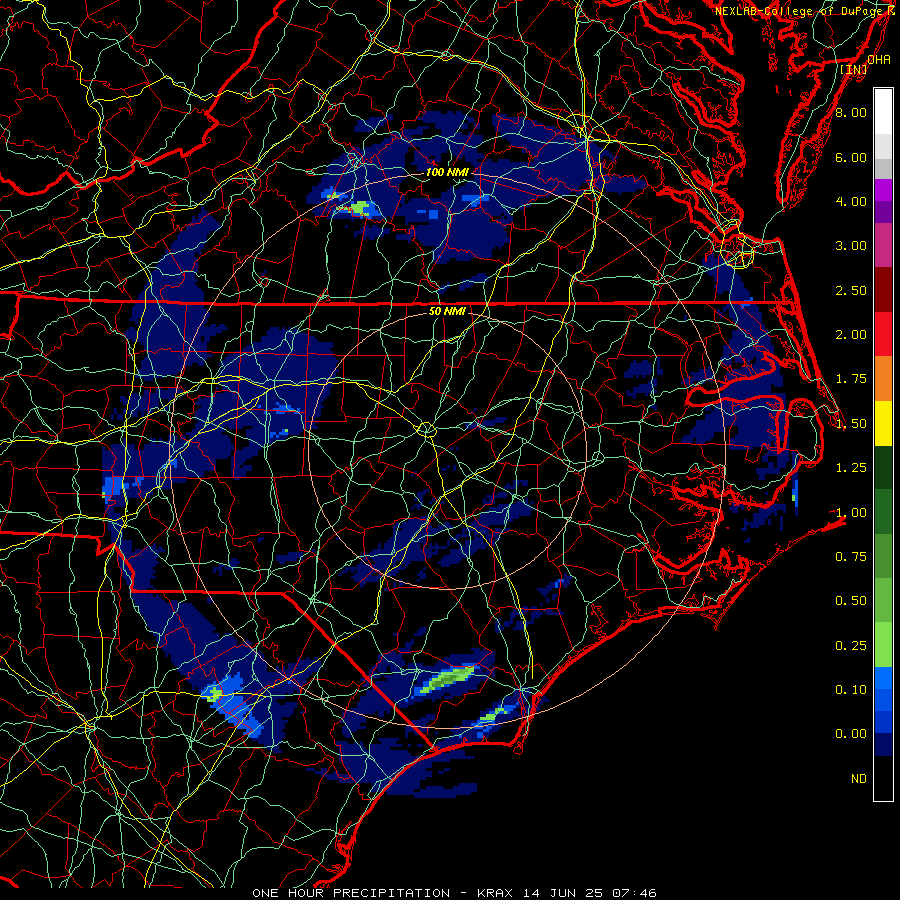This screenshot has height=900, width=900.
Task: Click the '100 NMI' range ring label
Action: pyautogui.click(x=447, y=172)
